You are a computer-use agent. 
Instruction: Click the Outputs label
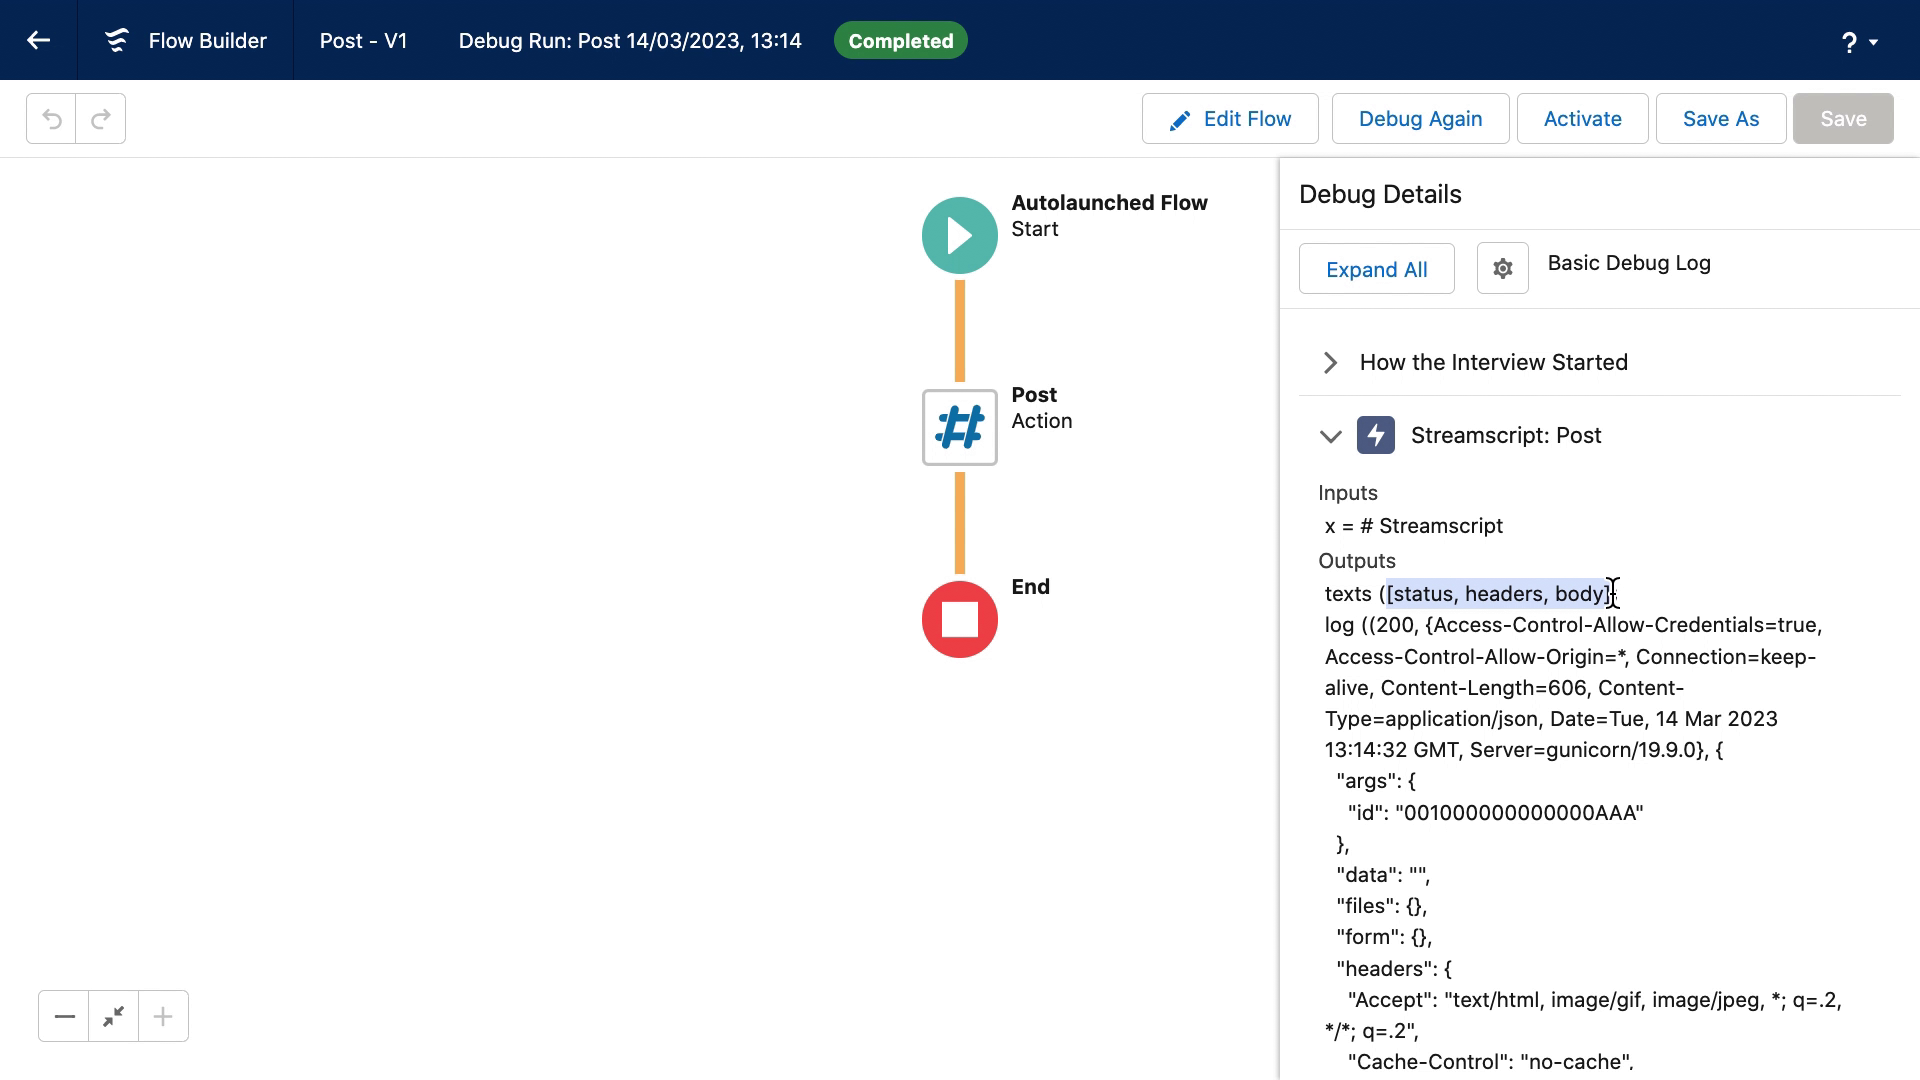click(1357, 561)
